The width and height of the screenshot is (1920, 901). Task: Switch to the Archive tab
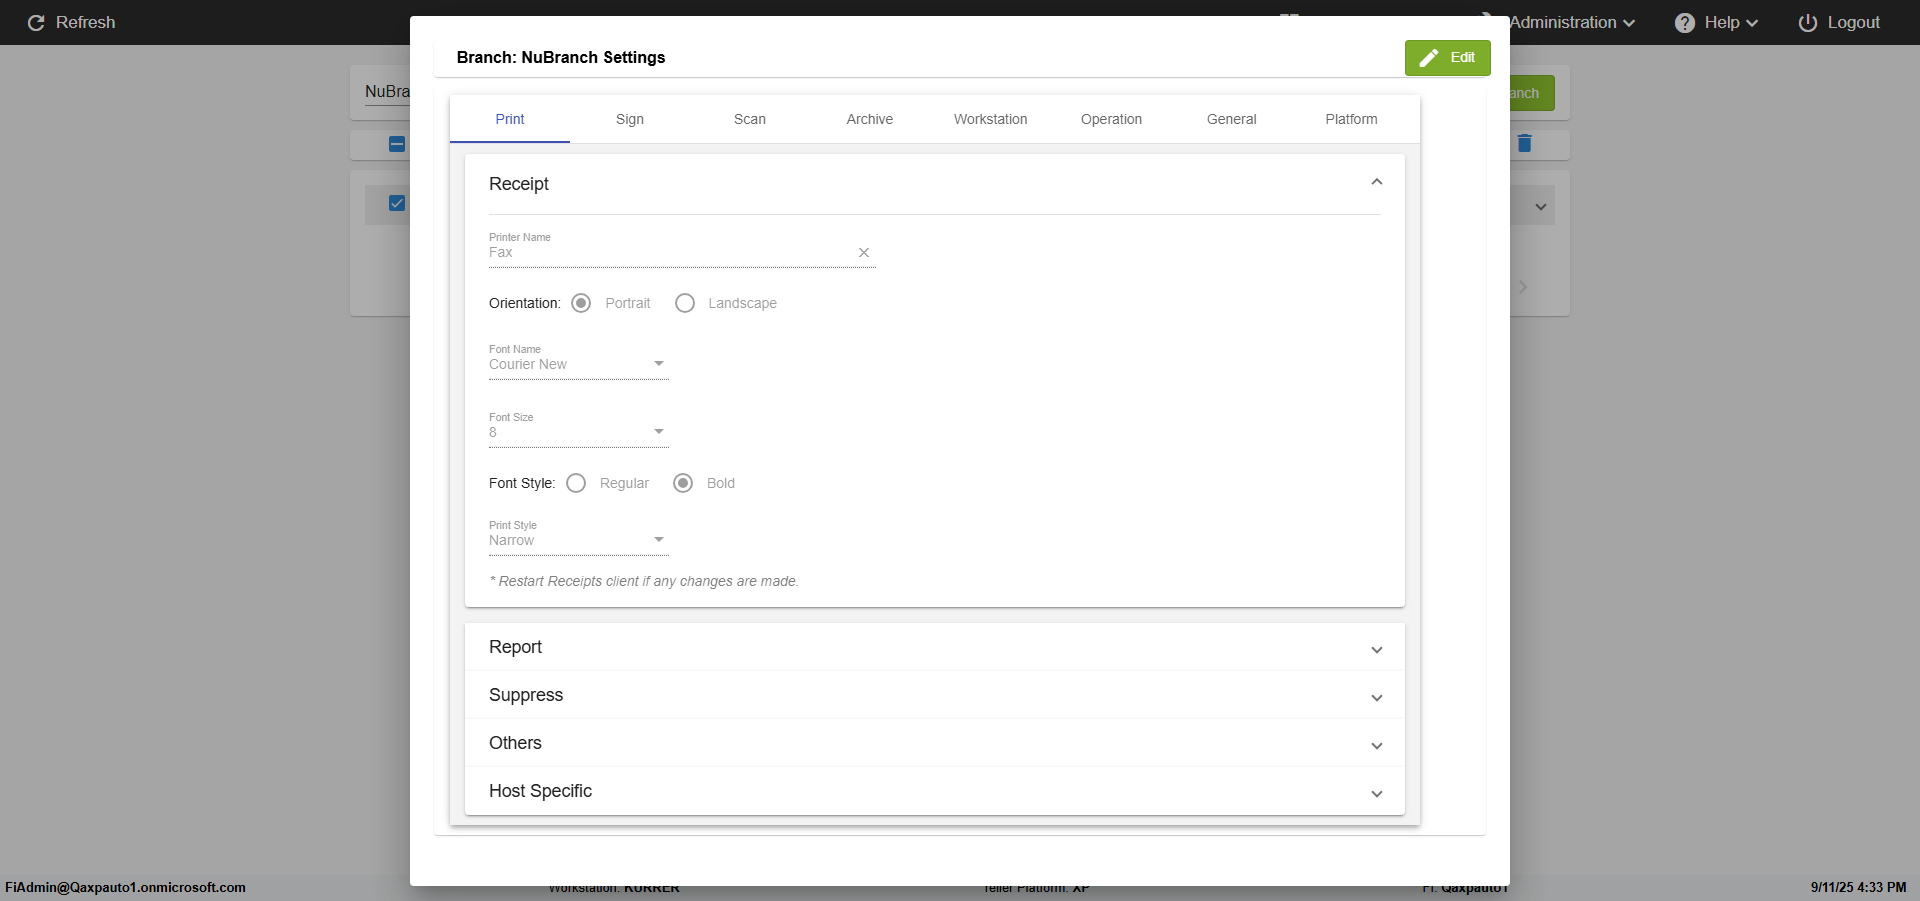click(x=870, y=119)
